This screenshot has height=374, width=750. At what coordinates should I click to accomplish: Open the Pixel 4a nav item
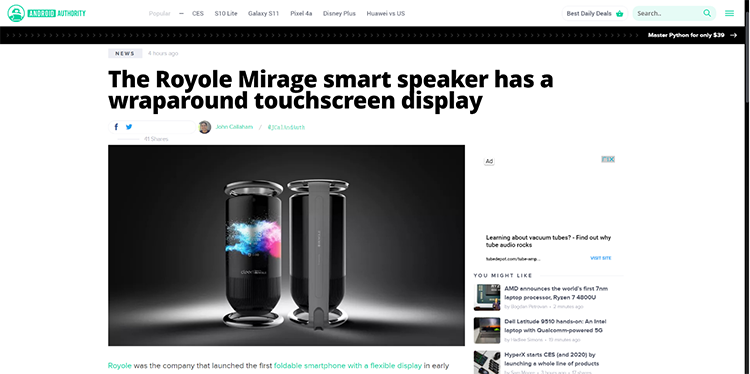coord(301,13)
